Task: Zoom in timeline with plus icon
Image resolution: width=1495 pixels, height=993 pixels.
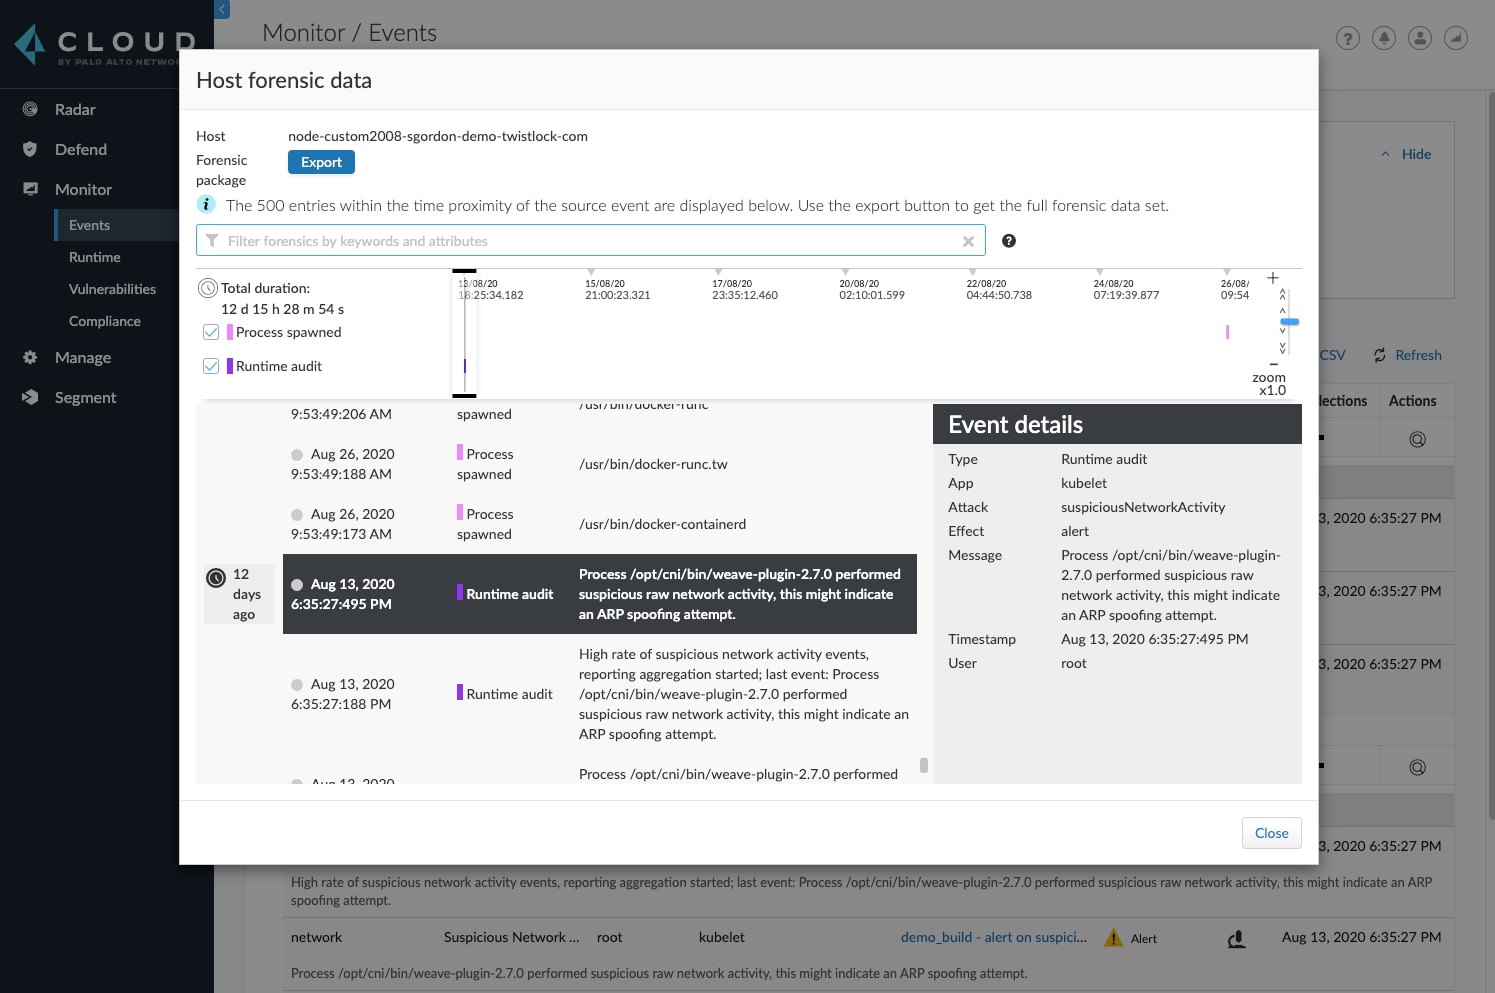Action: 1273,278
